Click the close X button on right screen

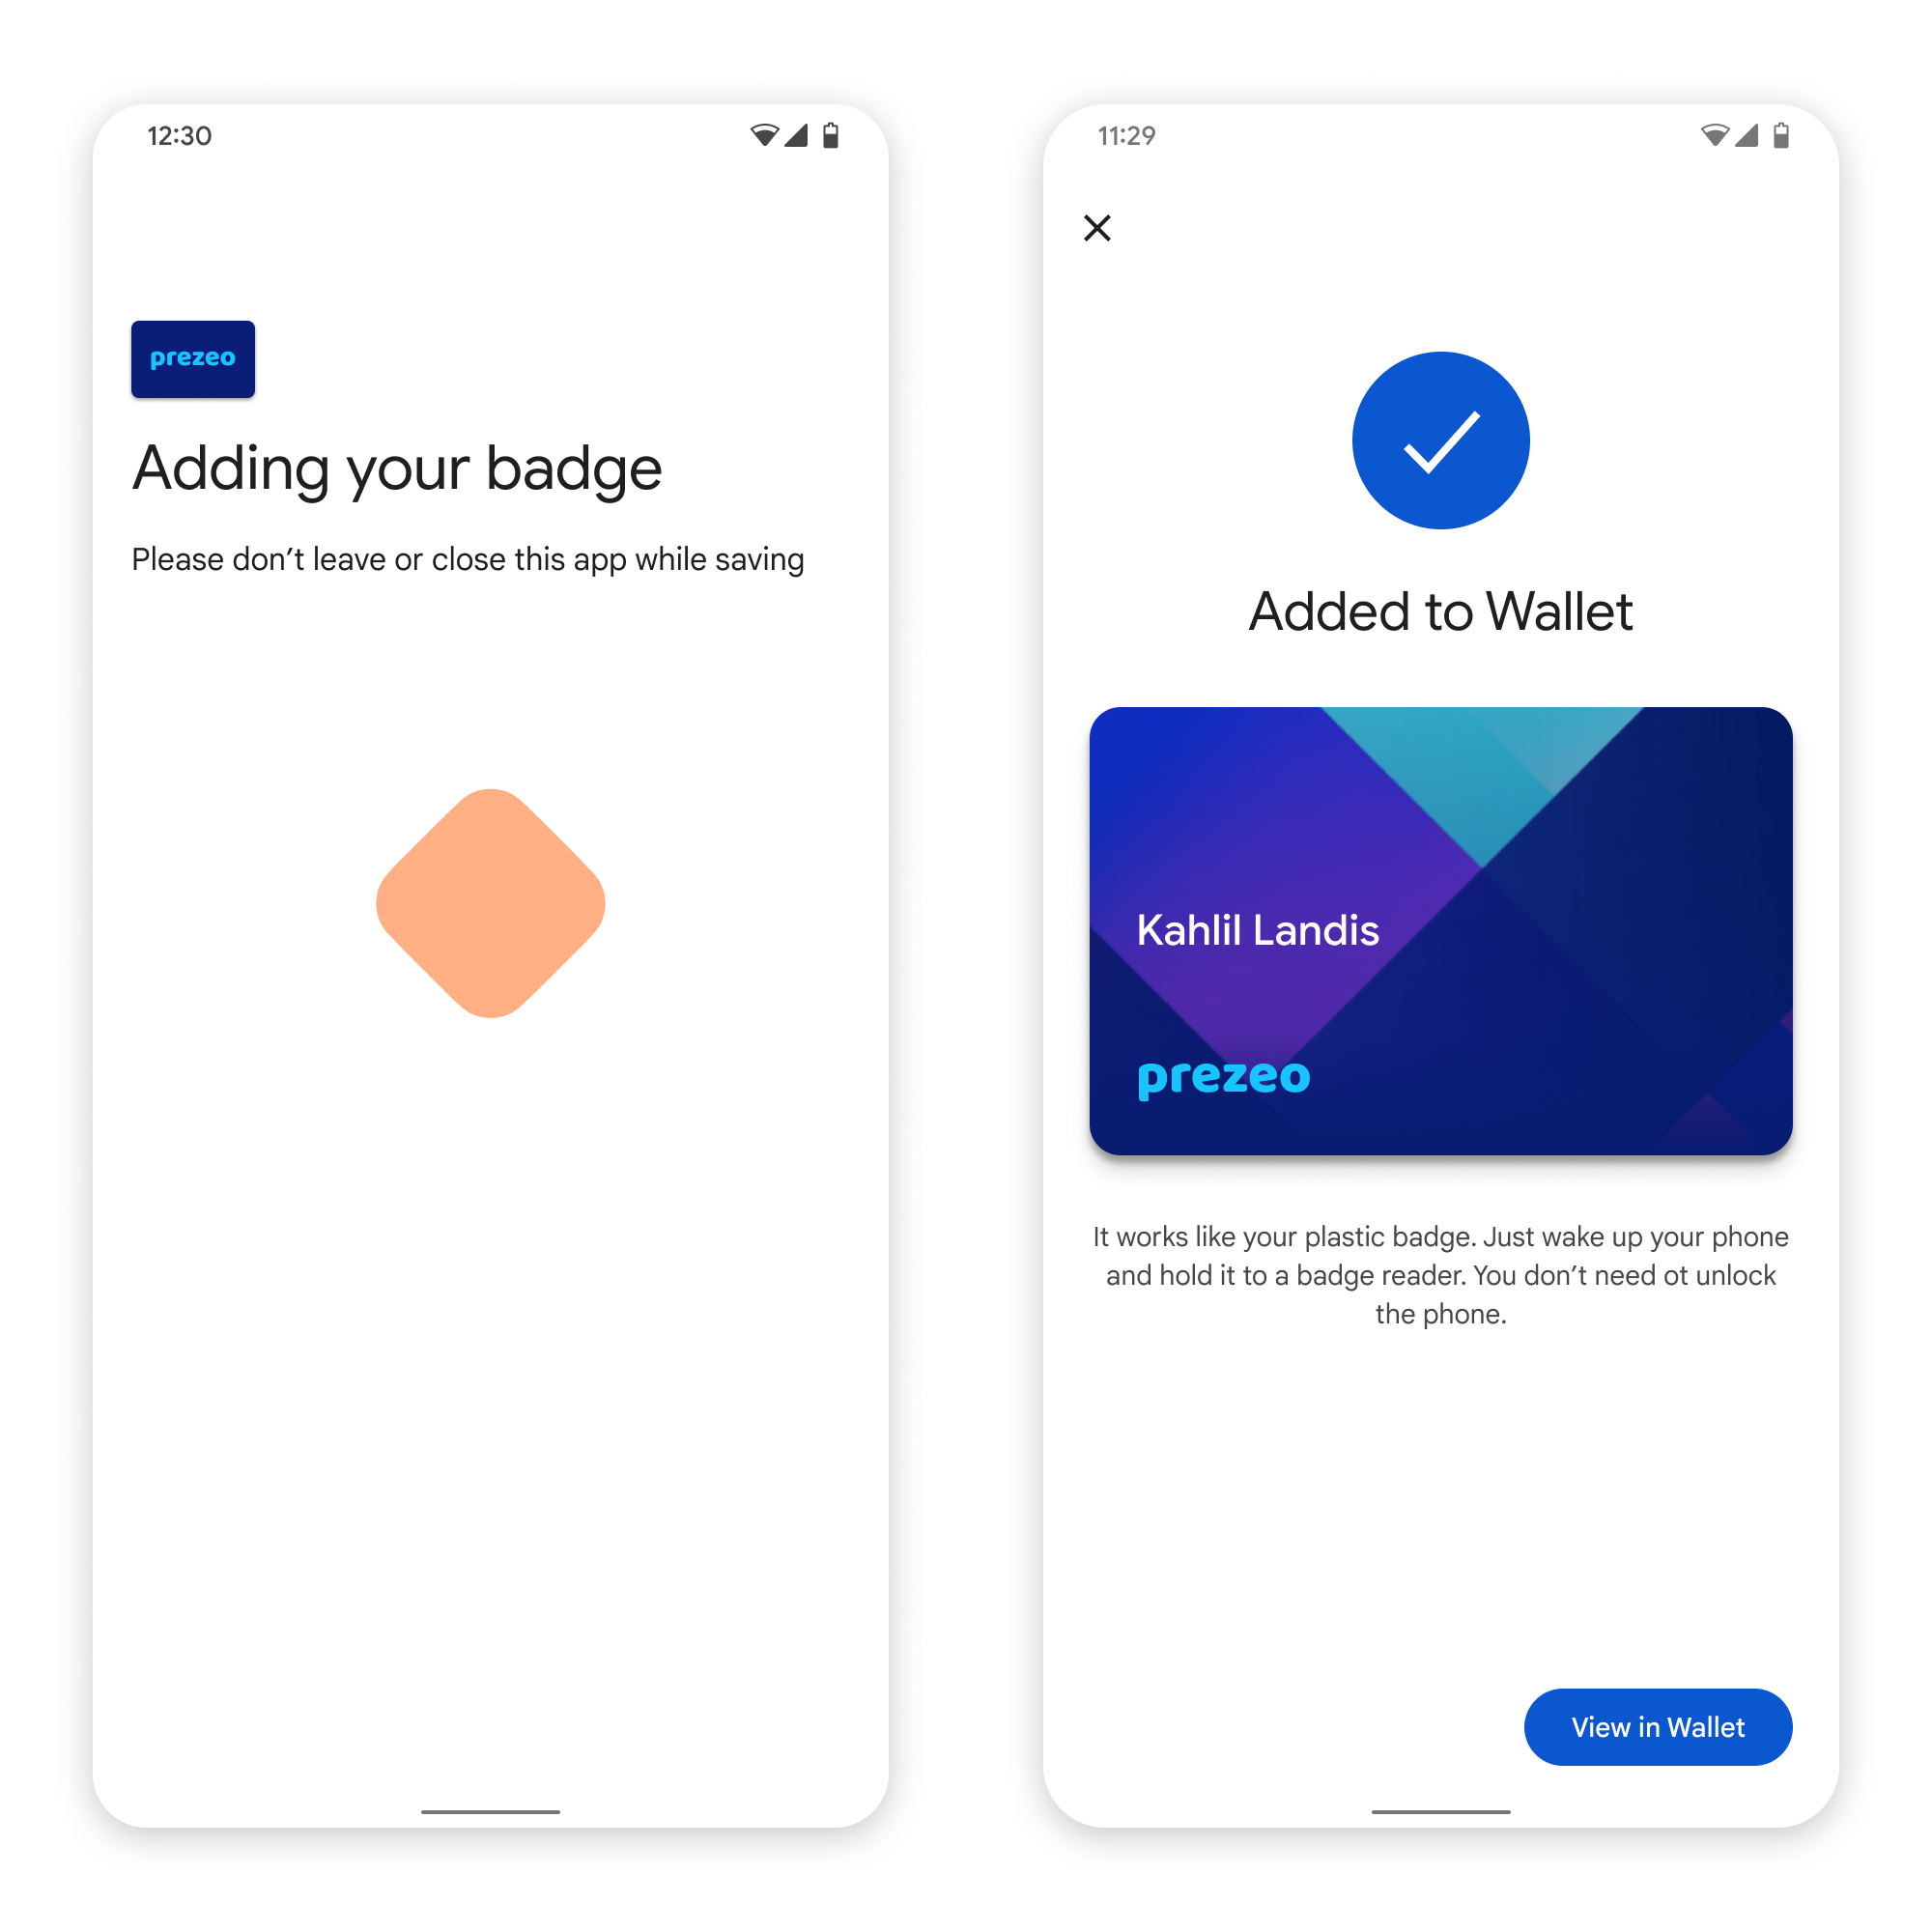click(1097, 228)
